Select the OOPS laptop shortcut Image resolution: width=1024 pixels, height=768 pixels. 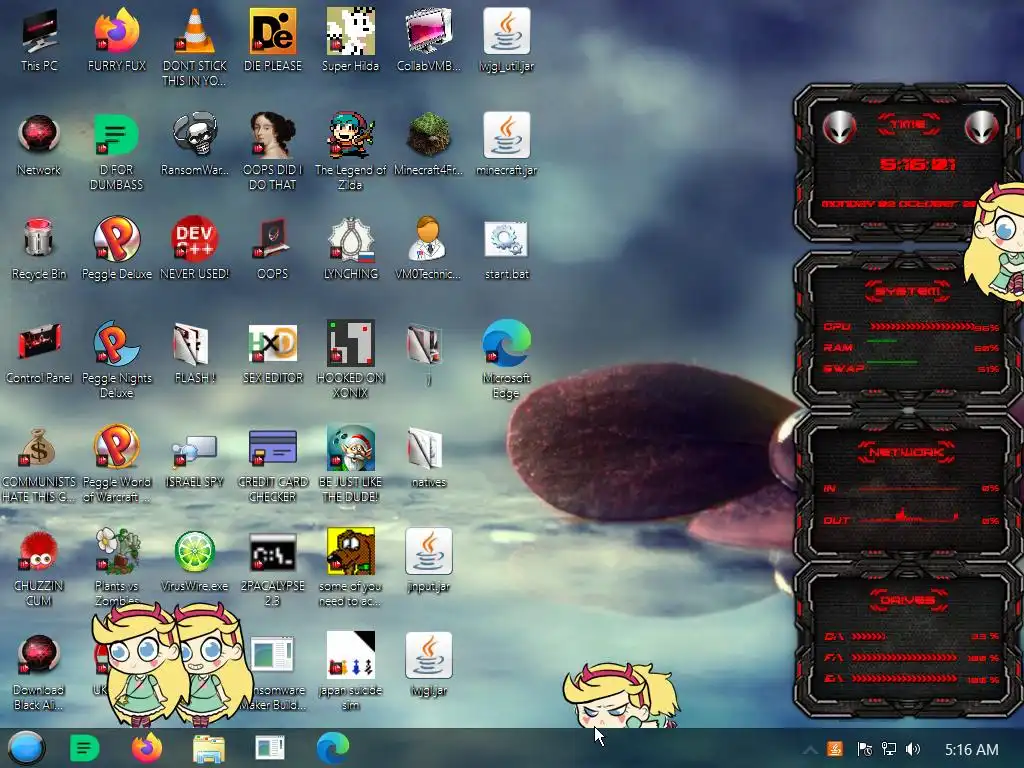pos(273,249)
